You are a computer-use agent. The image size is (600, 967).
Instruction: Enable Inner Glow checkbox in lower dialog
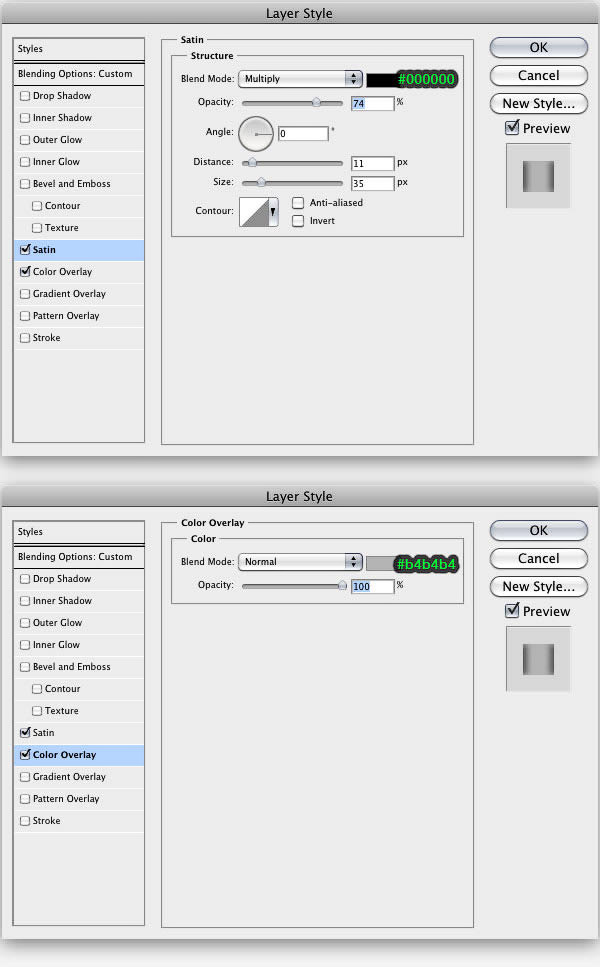point(25,644)
